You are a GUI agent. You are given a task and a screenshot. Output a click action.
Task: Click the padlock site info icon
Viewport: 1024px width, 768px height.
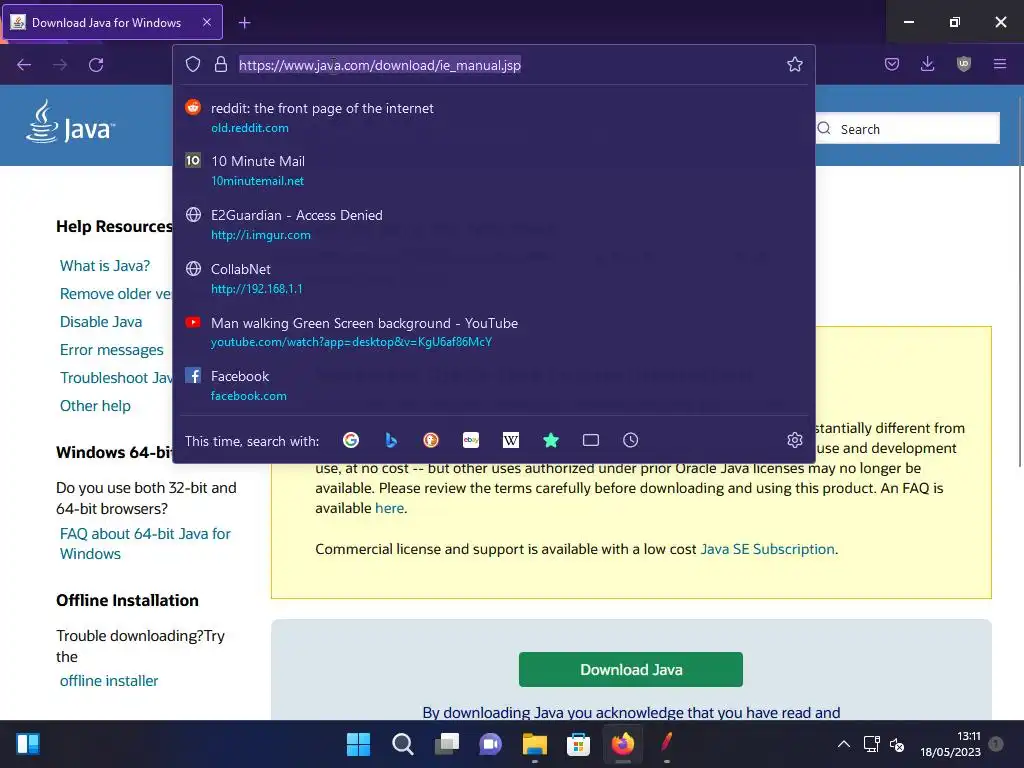pyautogui.click(x=221, y=64)
